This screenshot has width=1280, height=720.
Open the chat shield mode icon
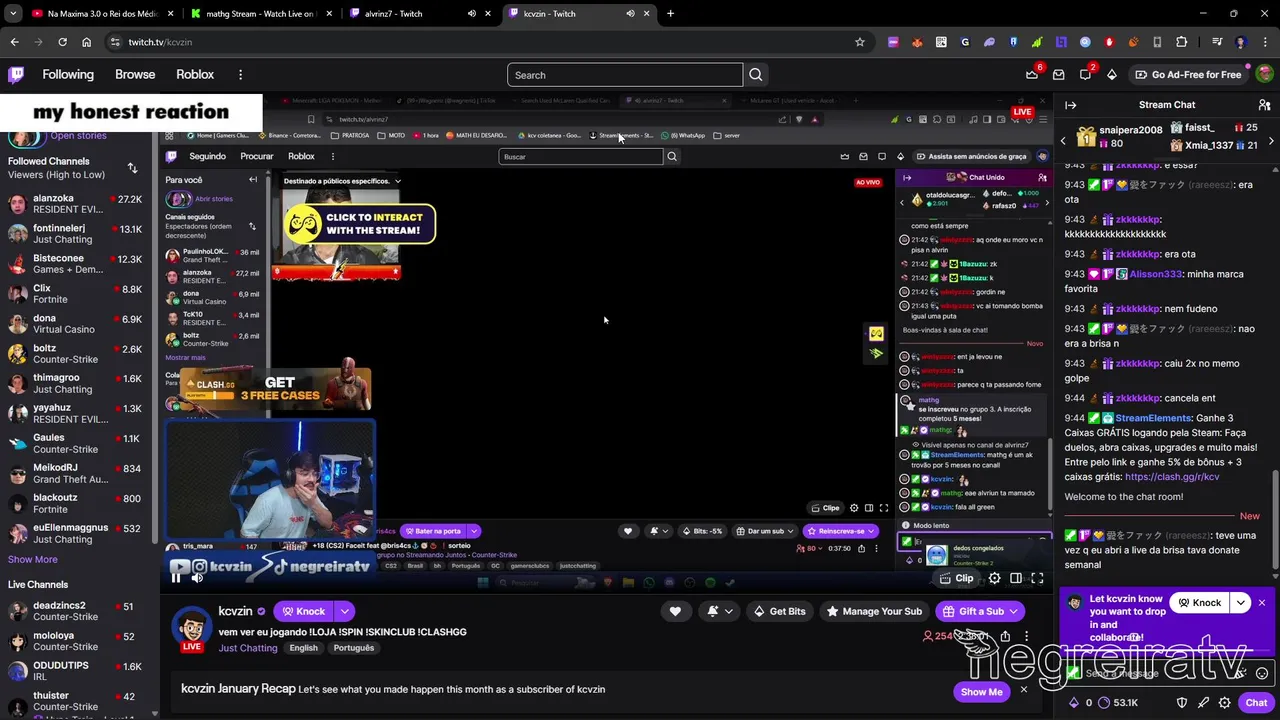pyautogui.click(x=1182, y=703)
